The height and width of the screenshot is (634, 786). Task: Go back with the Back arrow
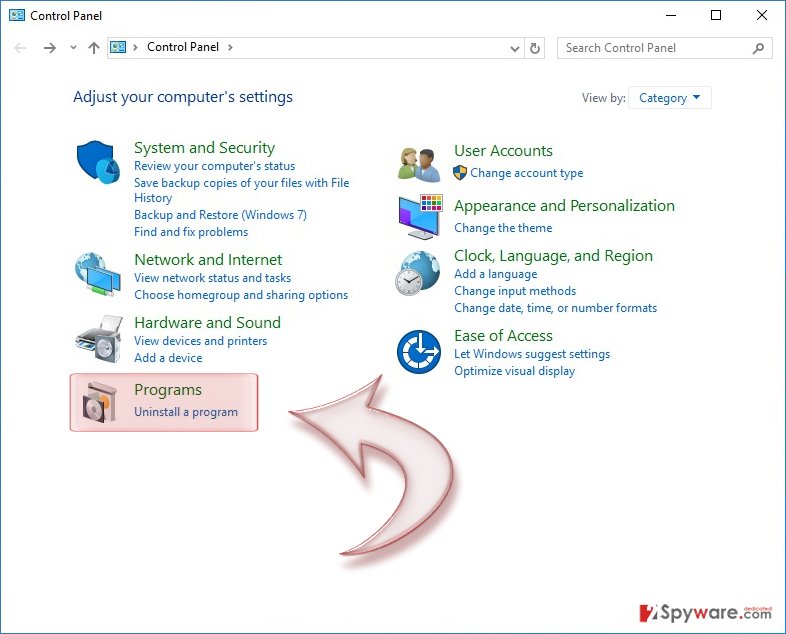tap(21, 48)
